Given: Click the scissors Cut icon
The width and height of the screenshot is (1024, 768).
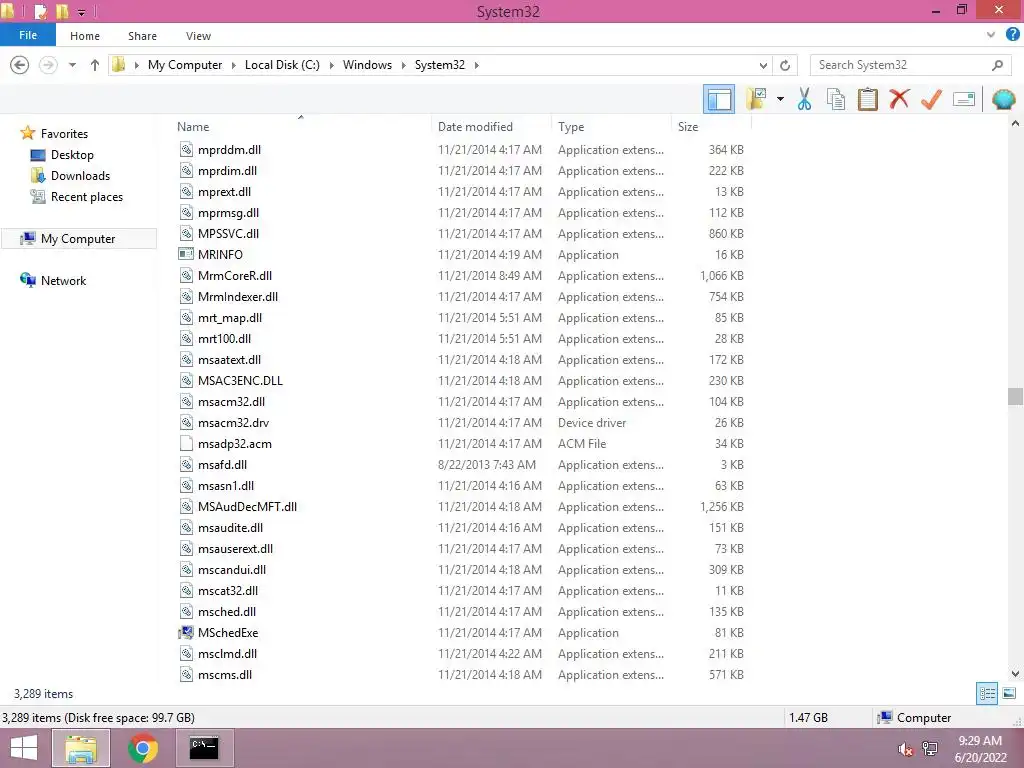Looking at the screenshot, I should [804, 99].
